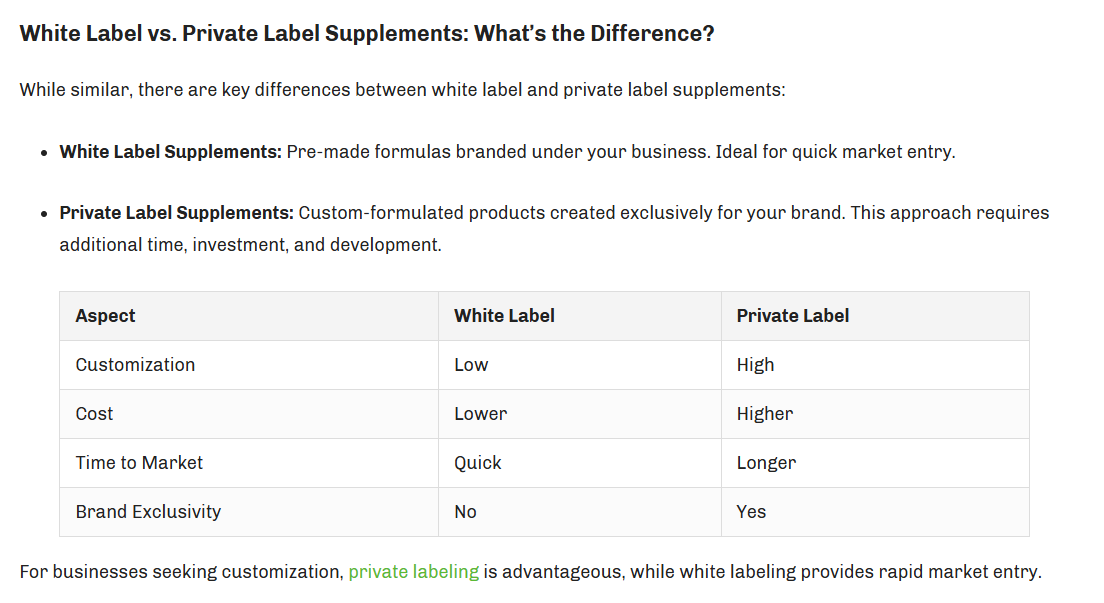Select the "Private Label" table column header
The width and height of the screenshot is (1104, 603).
click(793, 316)
